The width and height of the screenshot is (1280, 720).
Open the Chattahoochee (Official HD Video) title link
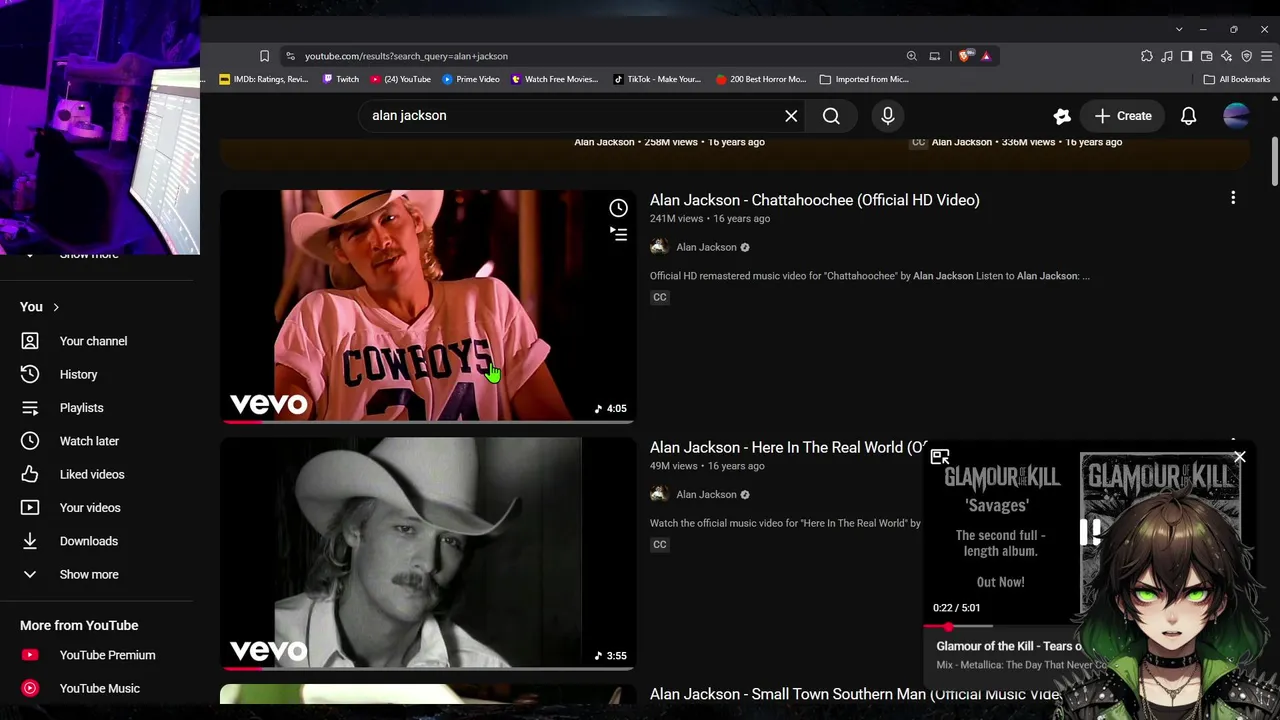point(814,200)
